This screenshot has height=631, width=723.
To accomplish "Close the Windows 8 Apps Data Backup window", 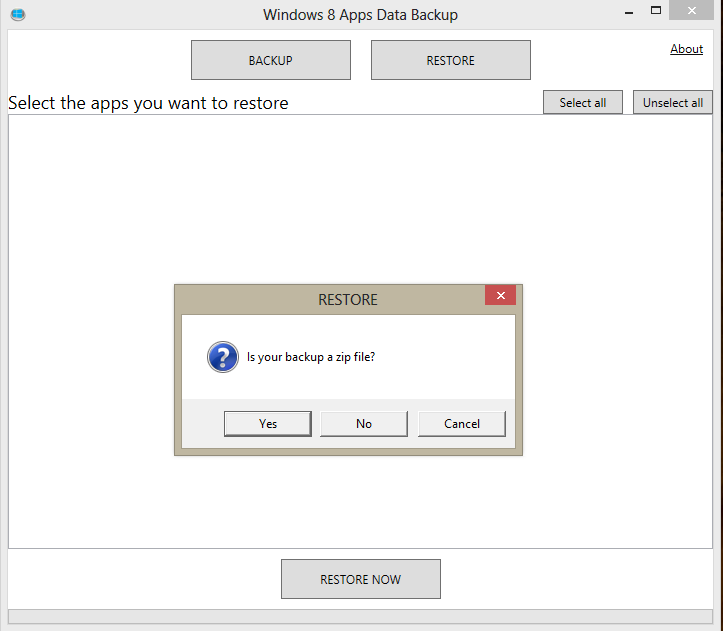I will [691, 10].
